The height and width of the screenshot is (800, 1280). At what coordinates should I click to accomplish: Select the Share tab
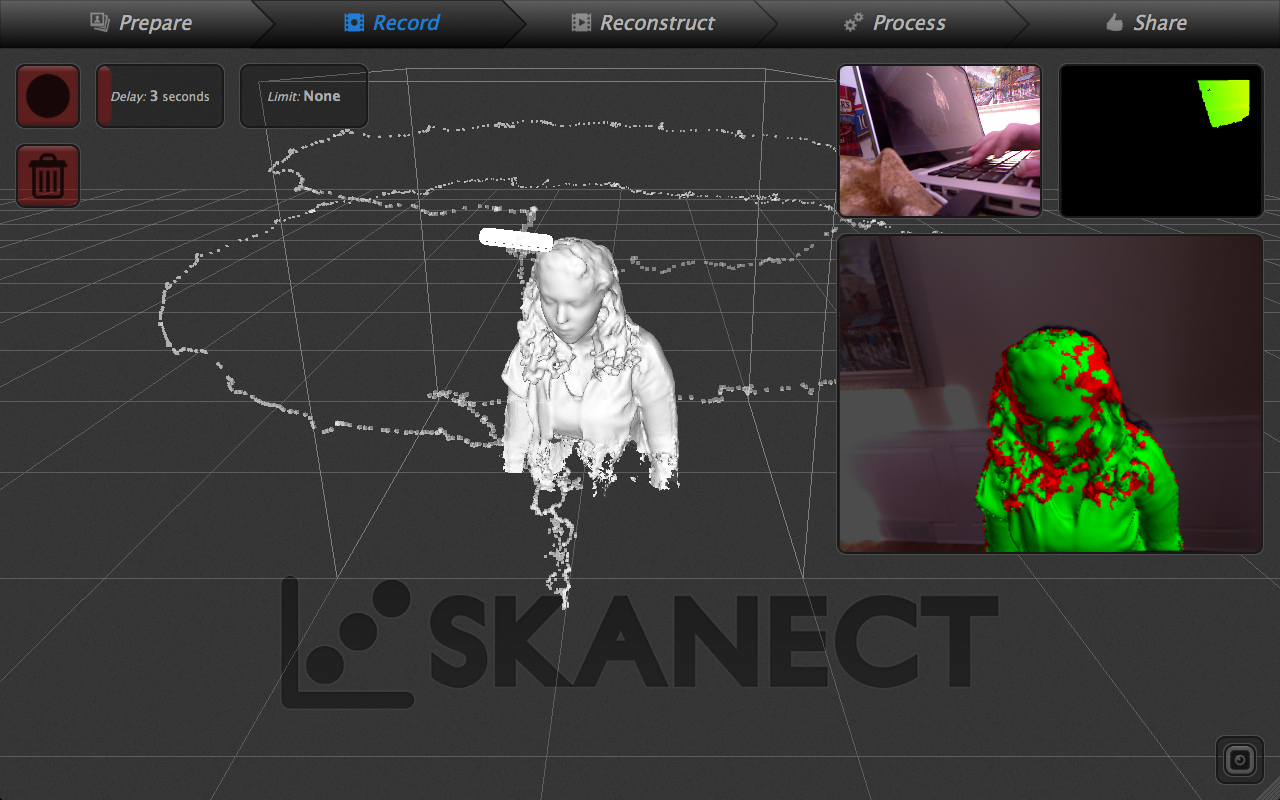point(1146,22)
